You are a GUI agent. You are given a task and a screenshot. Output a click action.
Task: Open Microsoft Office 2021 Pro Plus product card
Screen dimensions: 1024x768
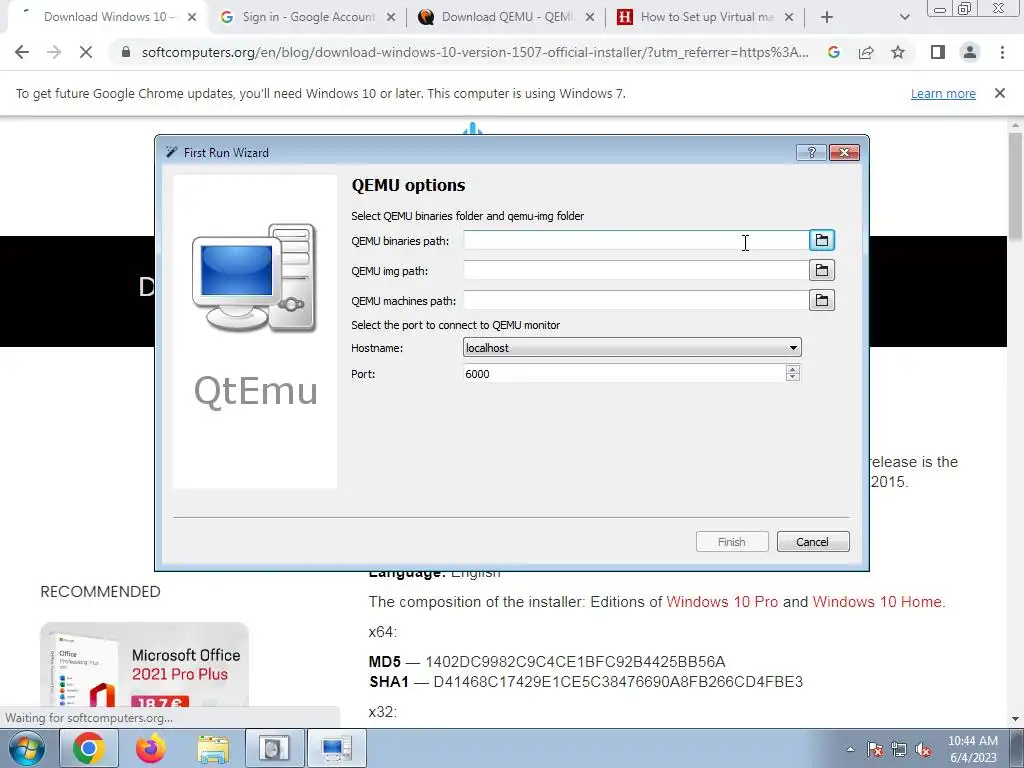144,666
